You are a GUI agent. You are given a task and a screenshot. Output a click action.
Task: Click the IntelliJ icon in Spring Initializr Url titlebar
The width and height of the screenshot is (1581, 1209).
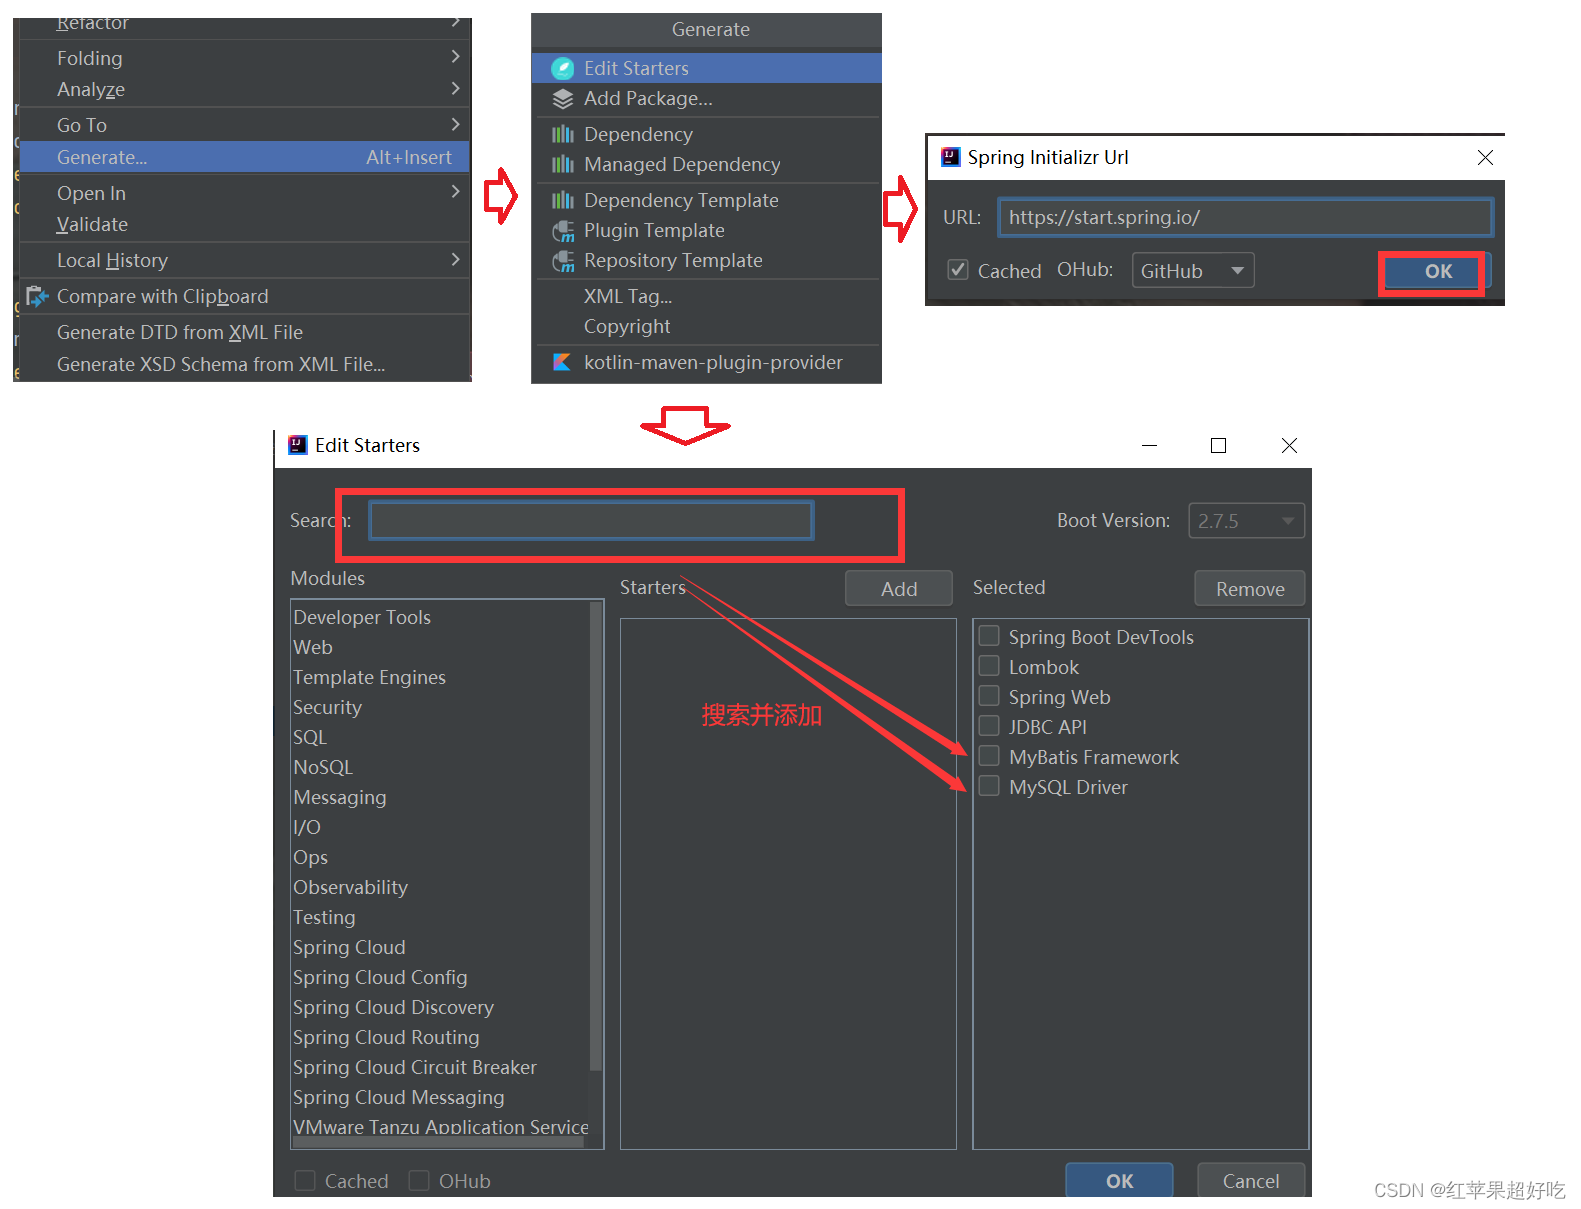[951, 157]
